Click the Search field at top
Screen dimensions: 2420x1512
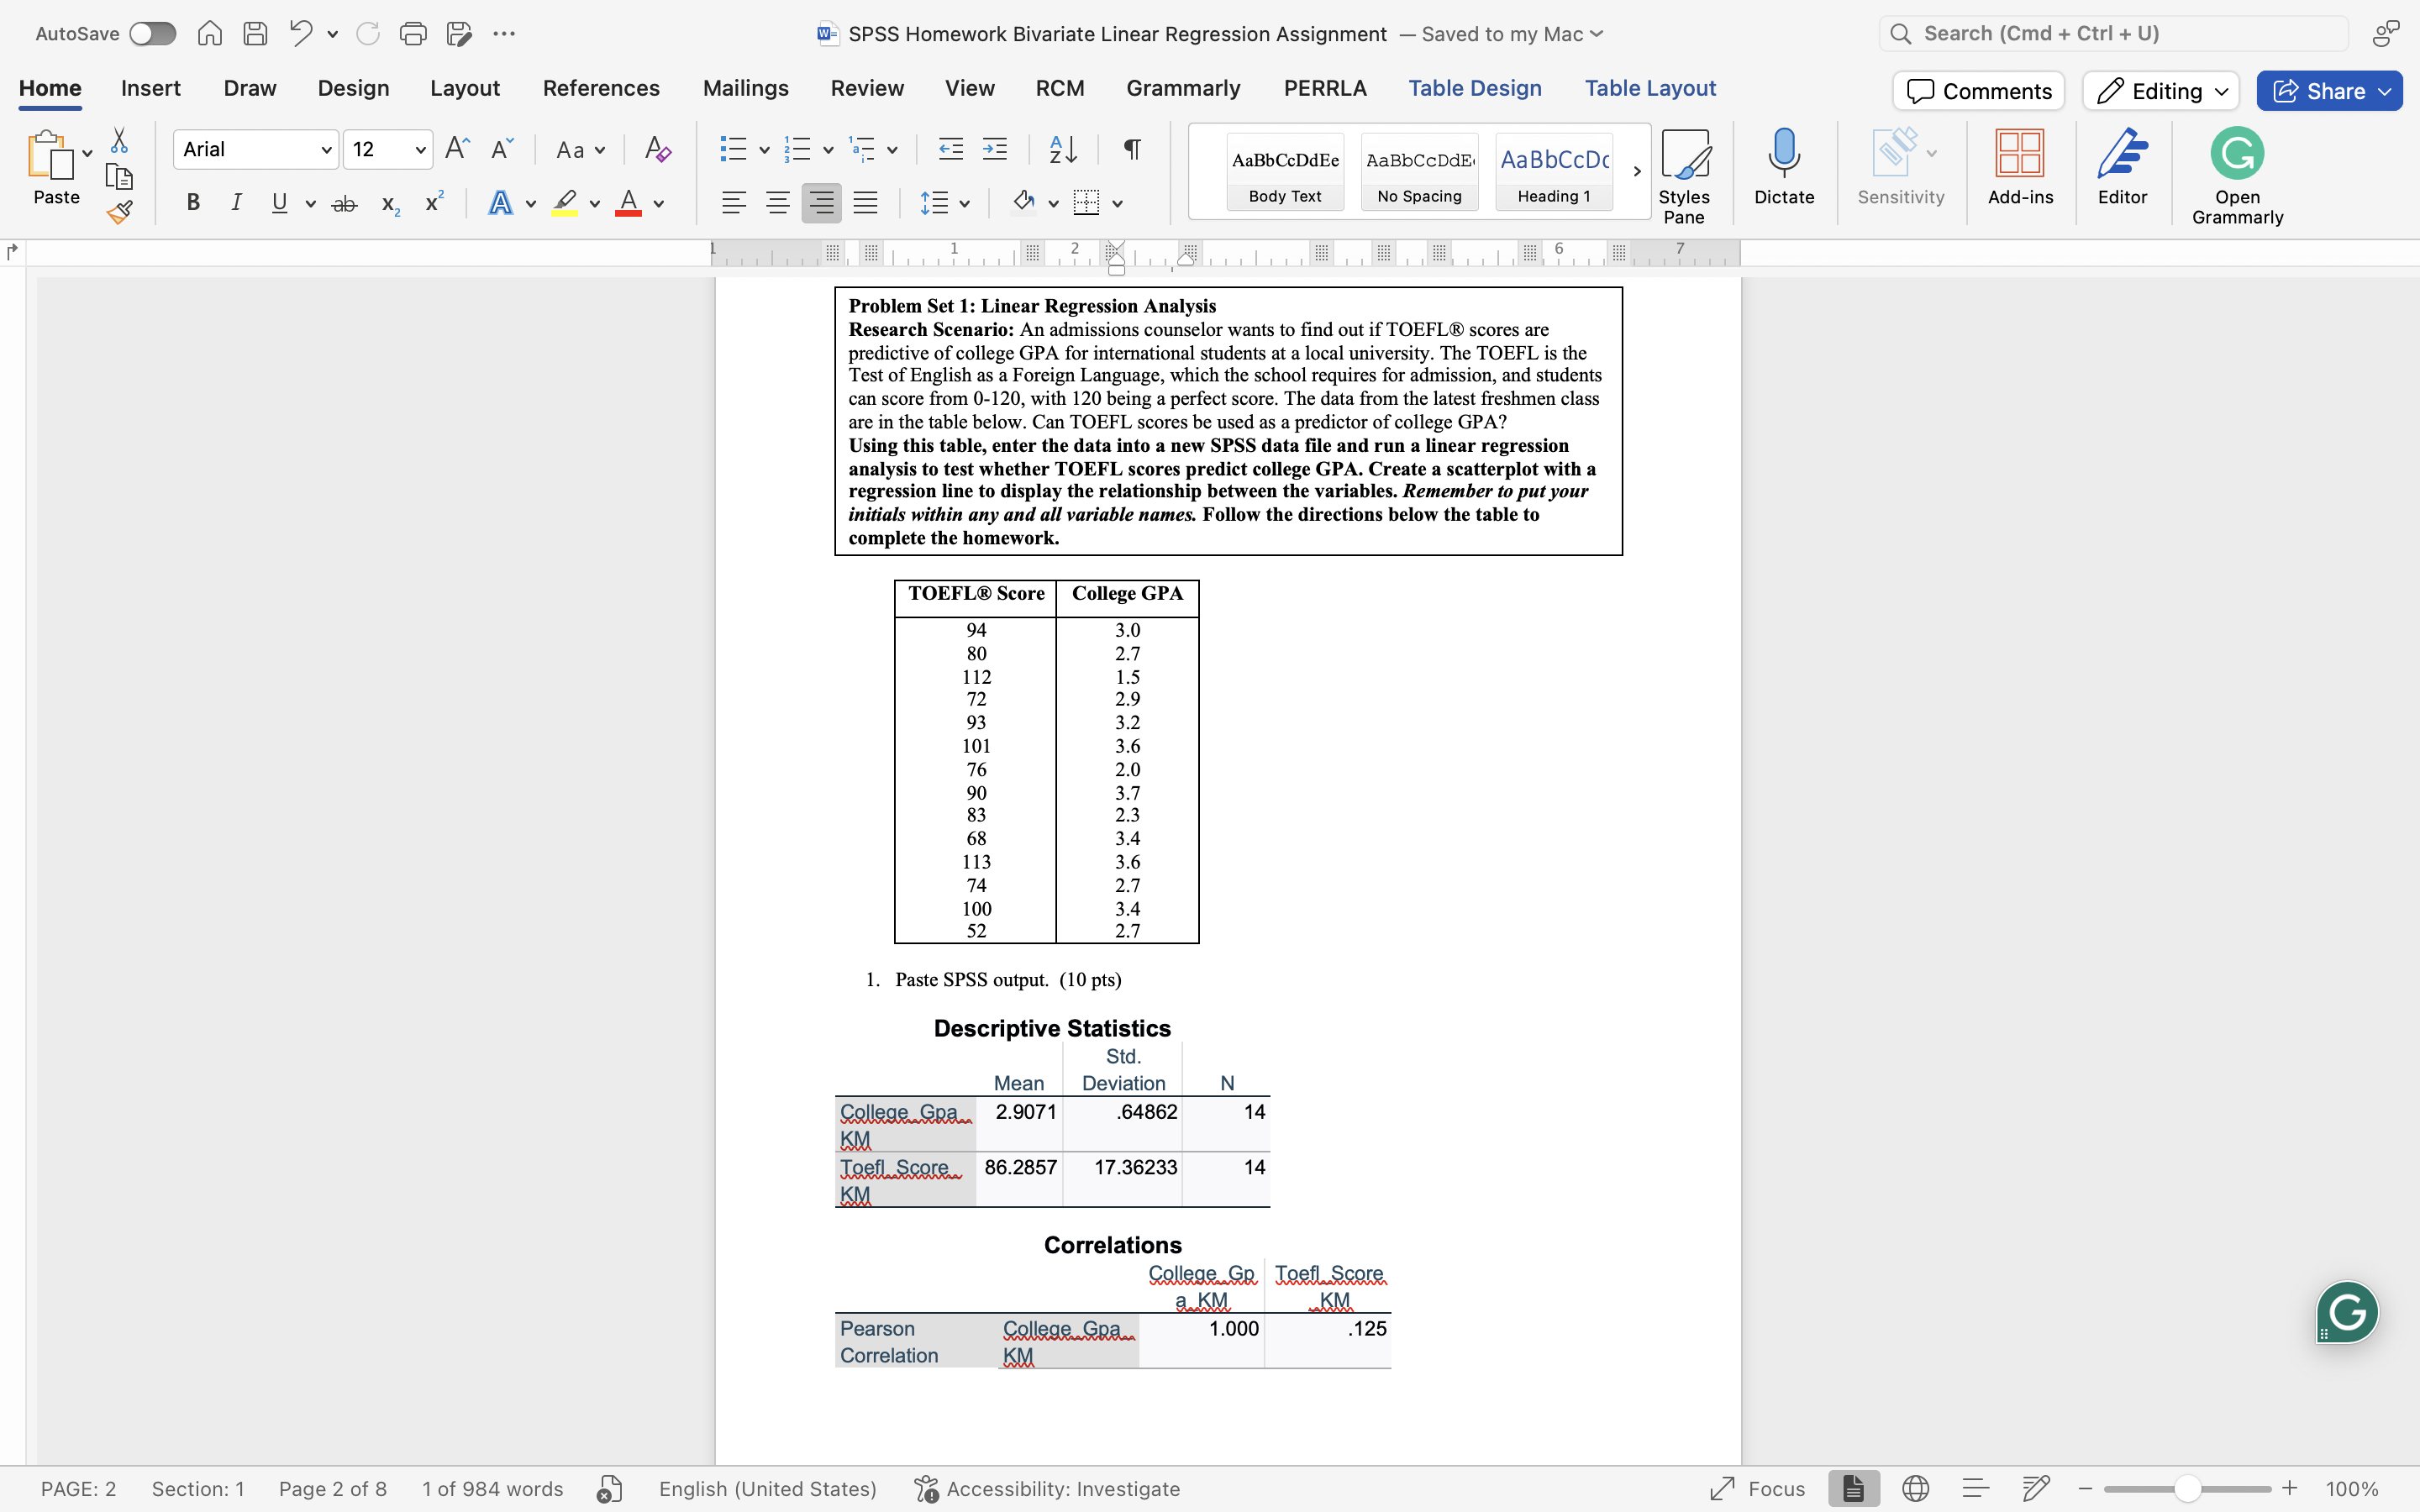(2111, 33)
